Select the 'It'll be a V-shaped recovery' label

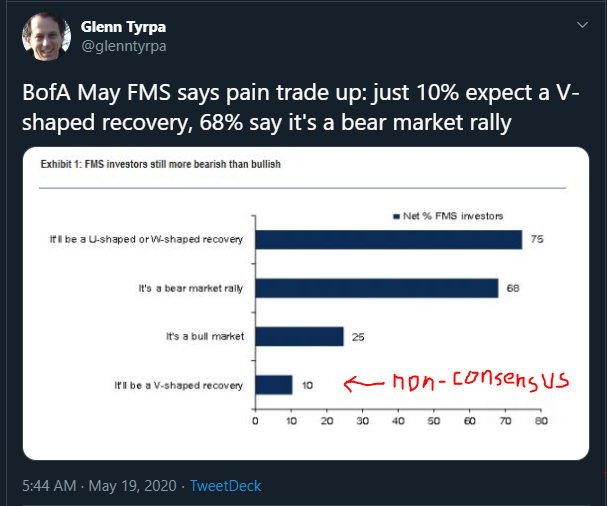coord(178,386)
